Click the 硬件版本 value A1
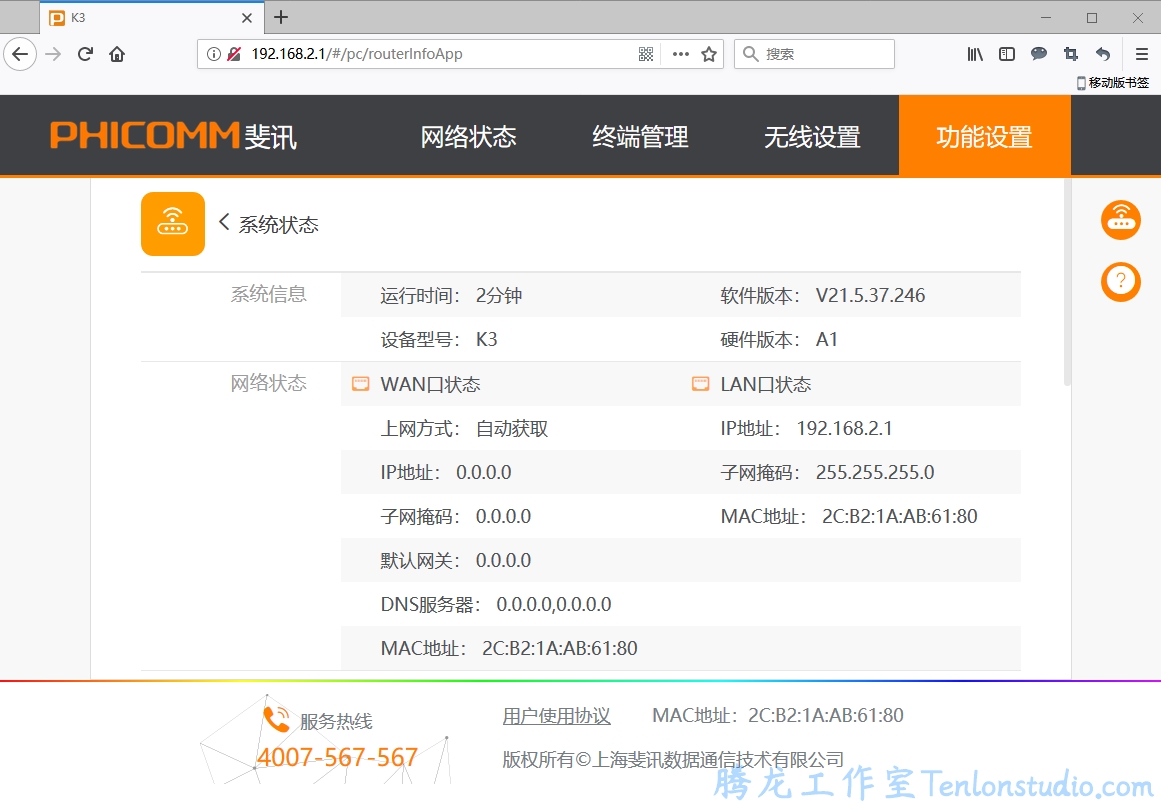Viewport: 1161px width, 810px height. (827, 340)
